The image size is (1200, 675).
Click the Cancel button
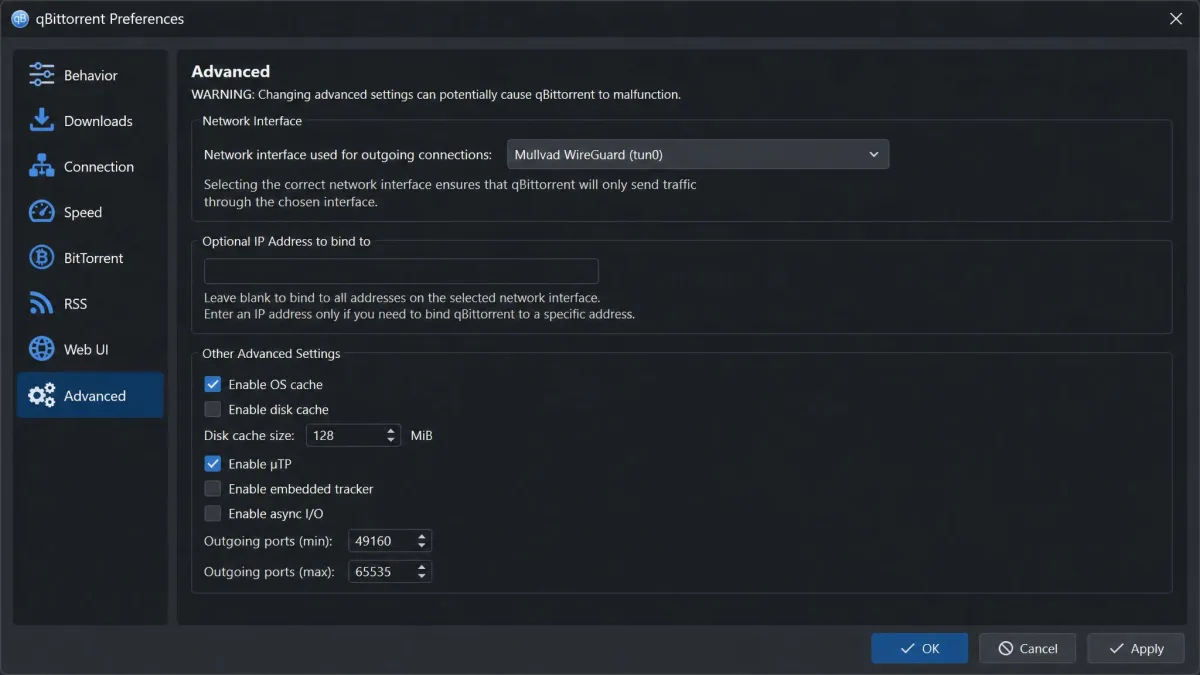click(1027, 648)
